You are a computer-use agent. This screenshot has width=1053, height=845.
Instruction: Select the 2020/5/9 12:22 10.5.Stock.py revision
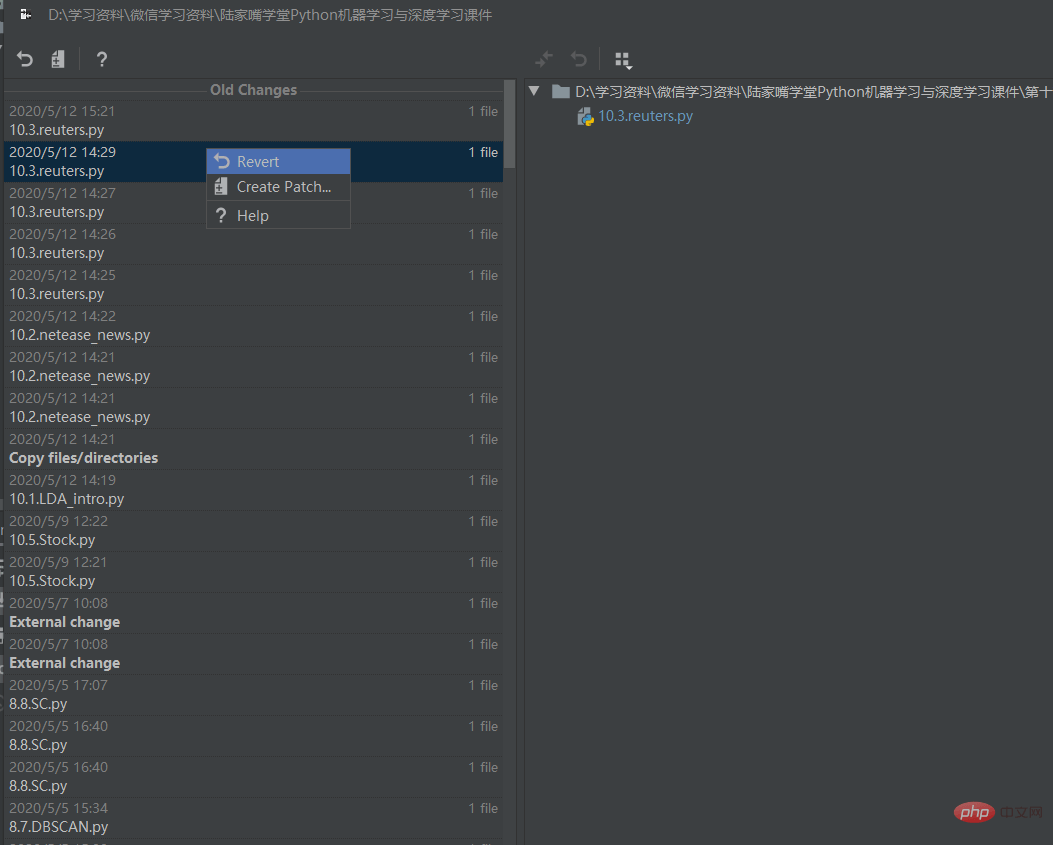(x=253, y=530)
